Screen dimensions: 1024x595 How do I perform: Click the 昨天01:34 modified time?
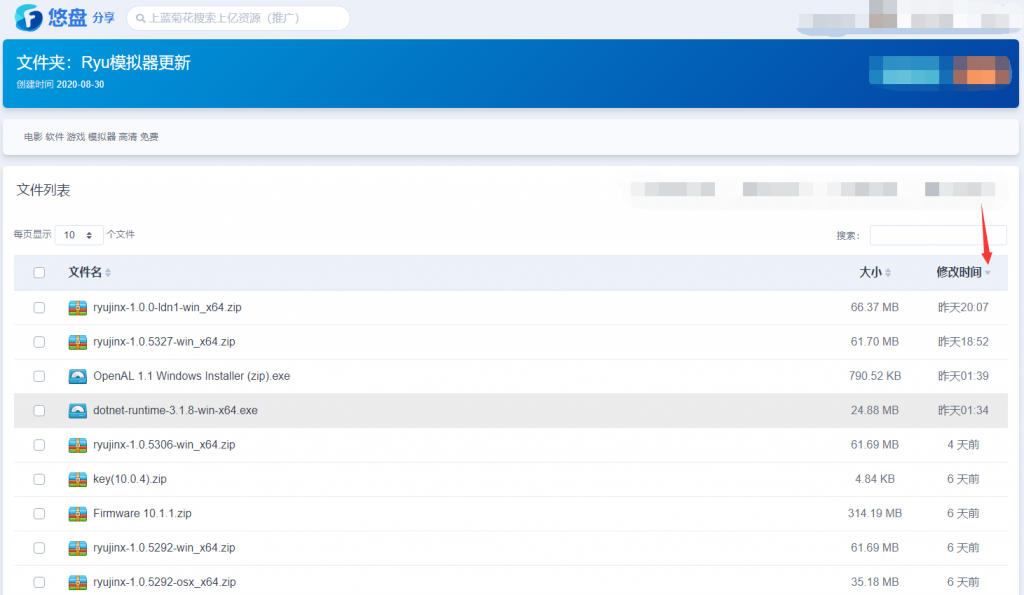tap(963, 411)
